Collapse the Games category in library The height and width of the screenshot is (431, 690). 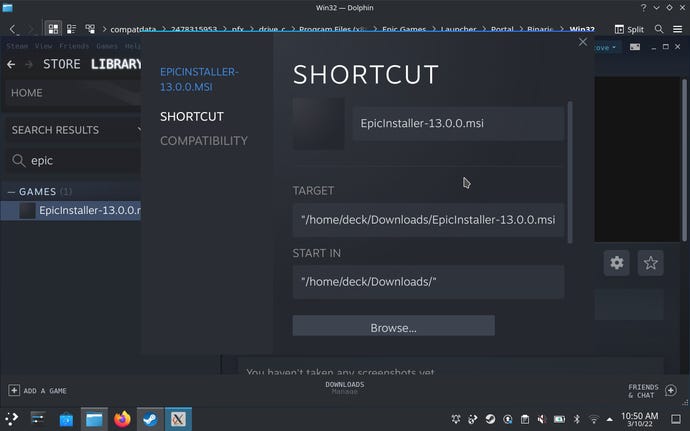point(12,191)
